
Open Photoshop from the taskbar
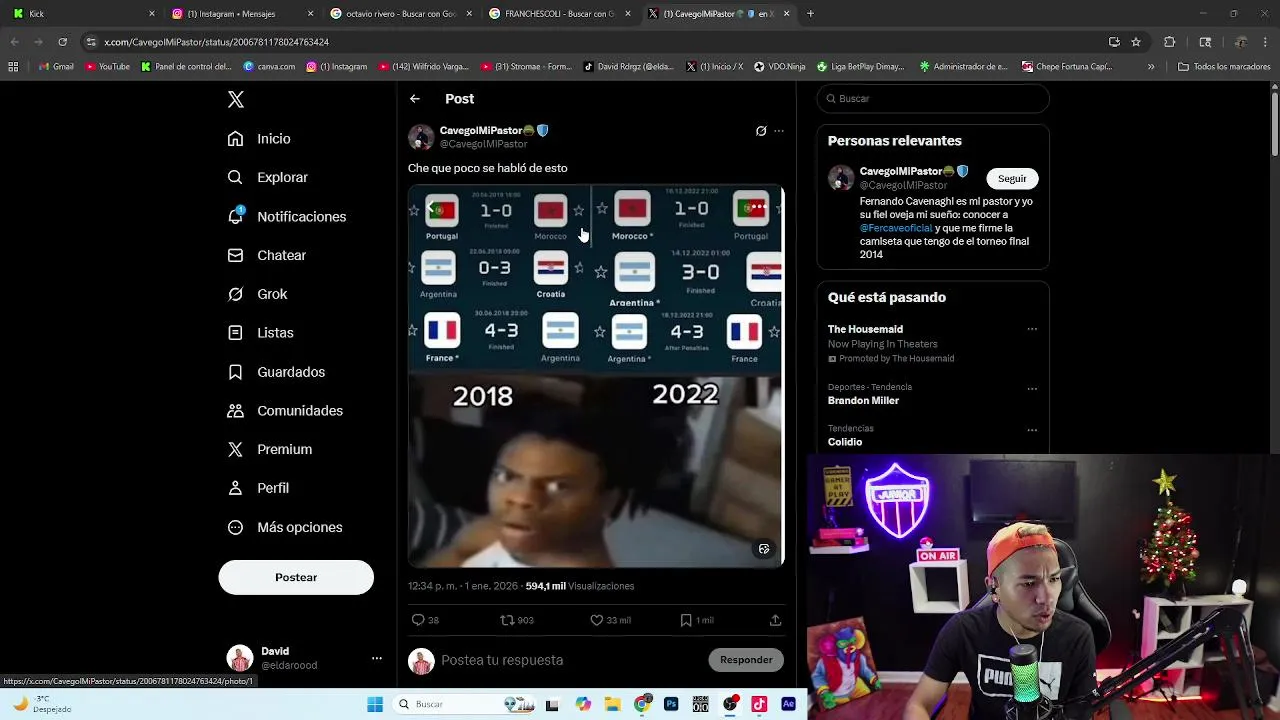[x=671, y=704]
